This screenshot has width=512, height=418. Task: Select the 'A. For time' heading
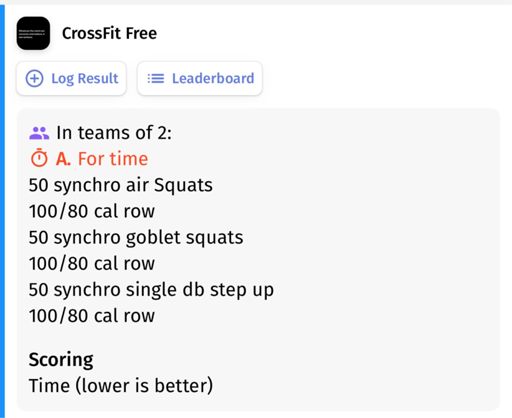tap(102, 158)
